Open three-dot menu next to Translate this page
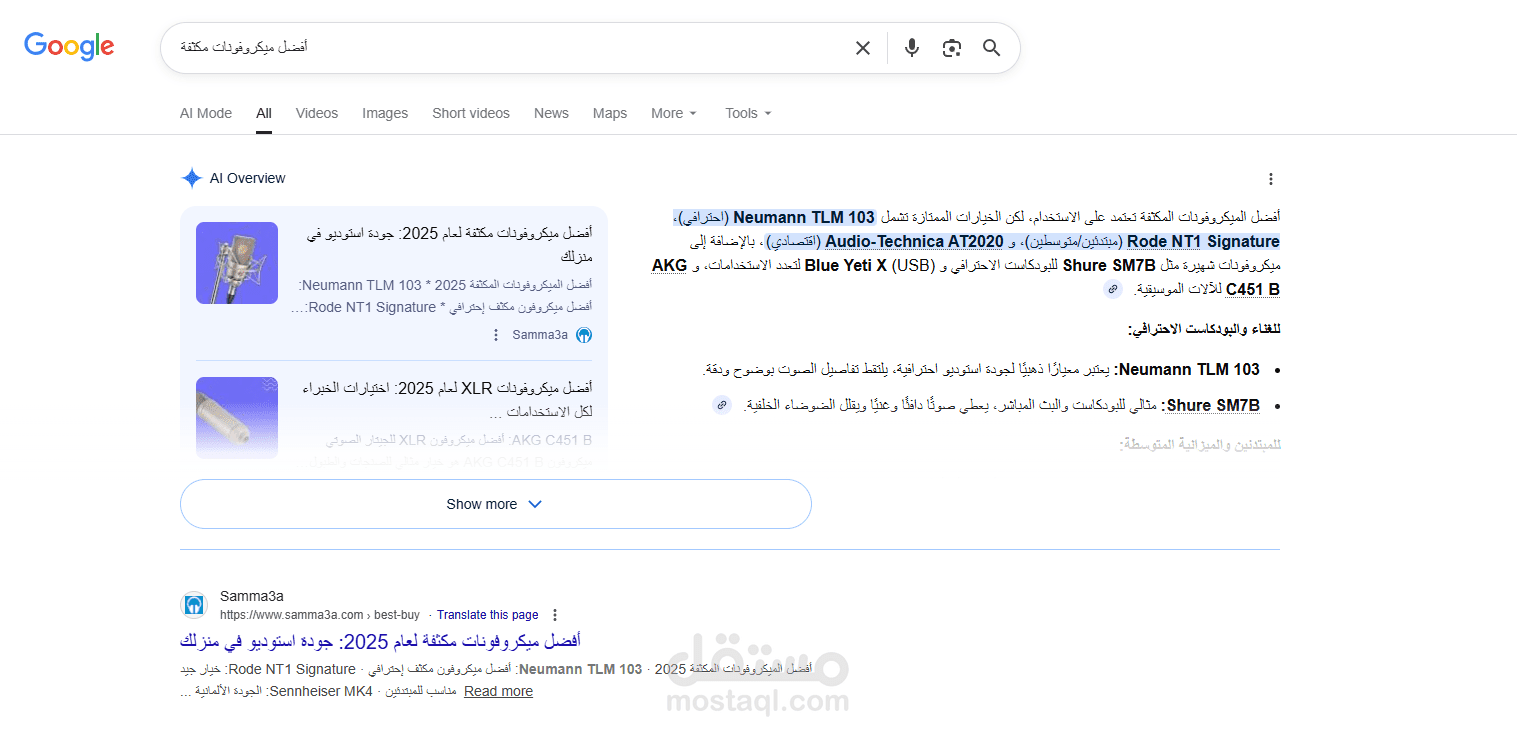 556,615
